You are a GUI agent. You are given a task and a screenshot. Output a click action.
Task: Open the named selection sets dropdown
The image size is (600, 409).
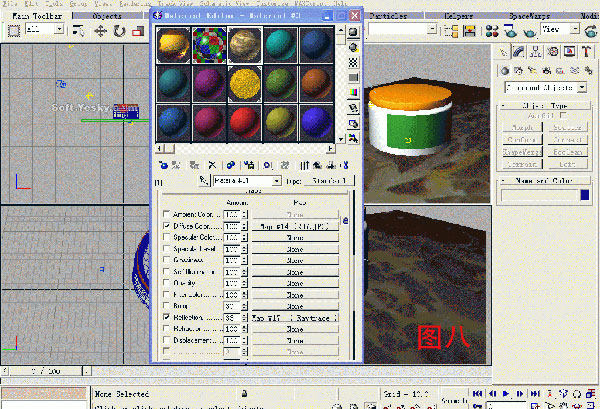click(432, 29)
